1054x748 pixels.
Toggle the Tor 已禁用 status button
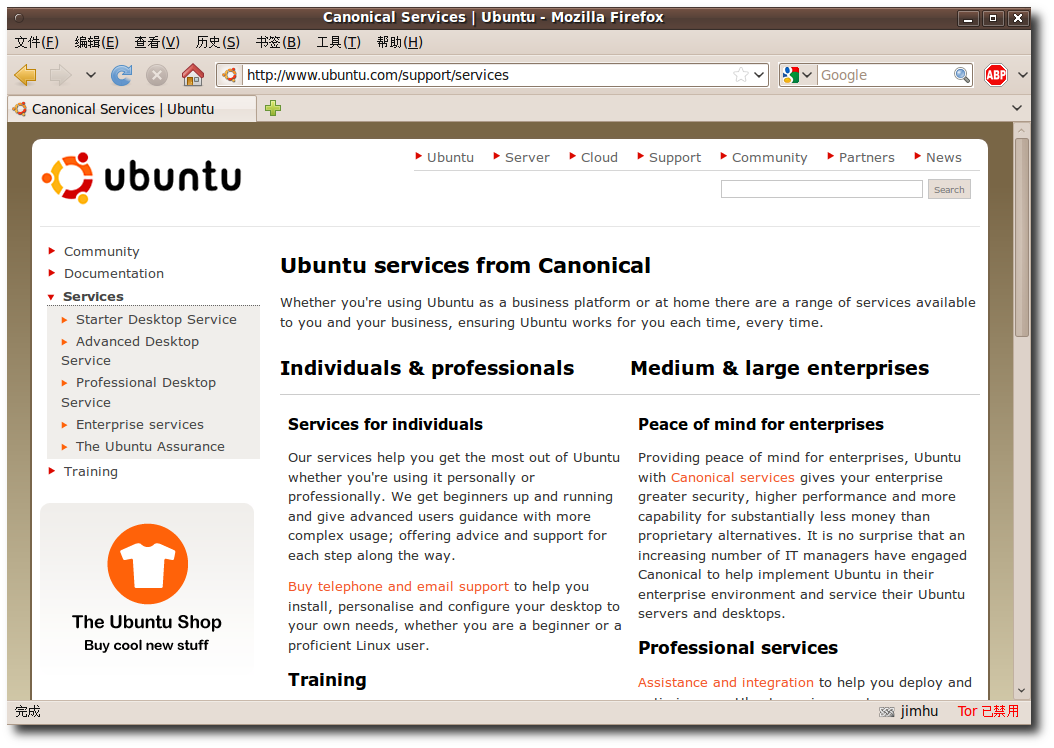click(x=988, y=711)
